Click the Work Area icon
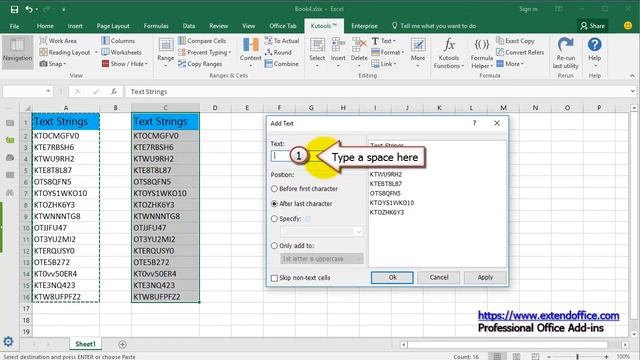This screenshot has height=360, width=640. pos(43,41)
